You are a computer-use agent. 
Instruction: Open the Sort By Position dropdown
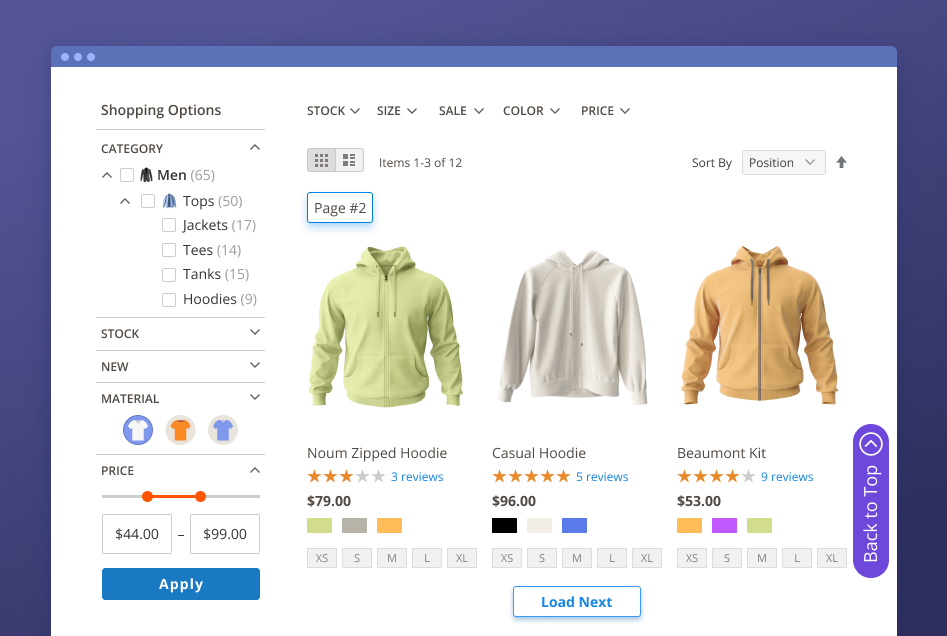783,163
